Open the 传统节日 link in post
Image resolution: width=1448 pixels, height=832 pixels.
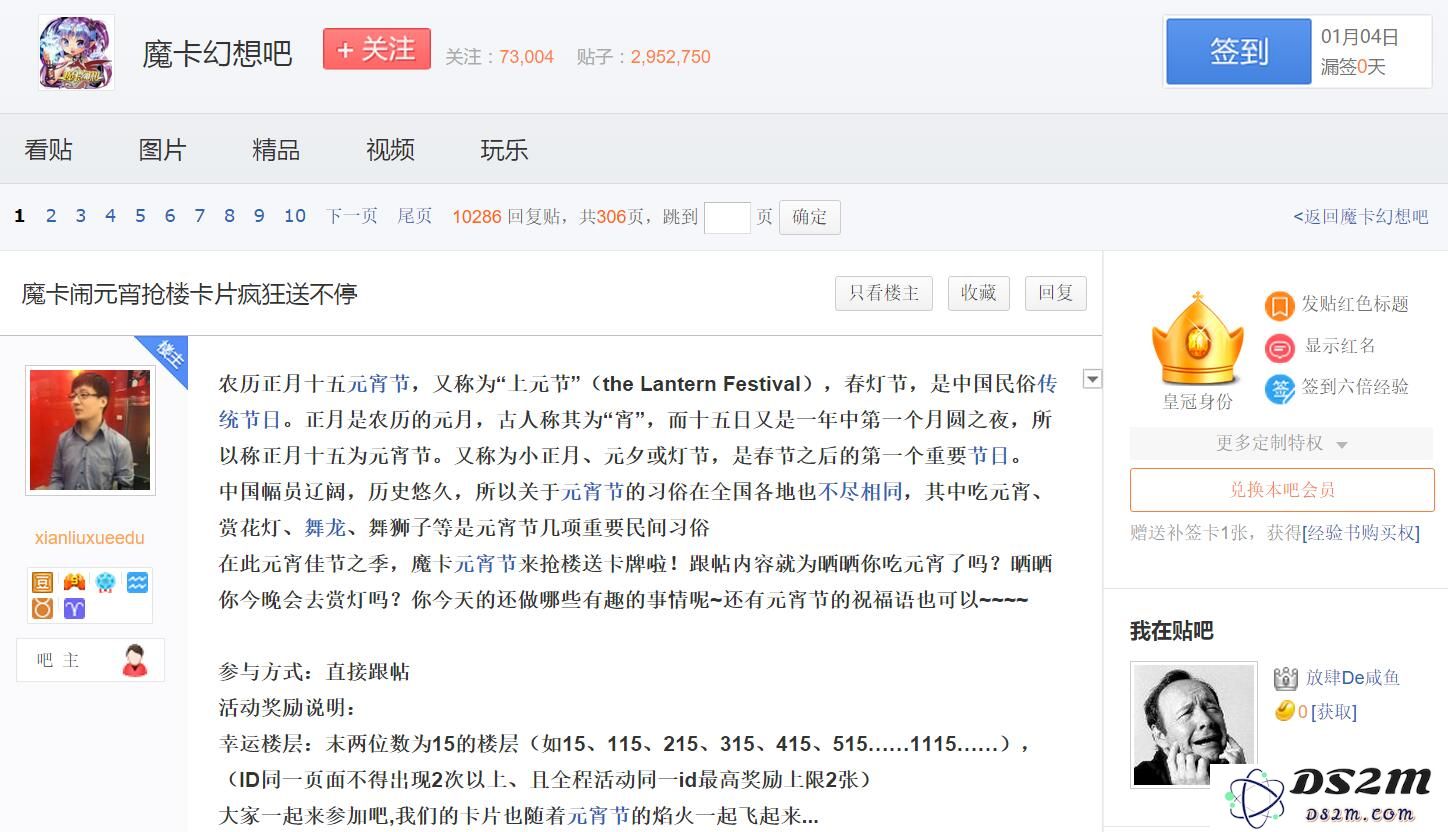(637, 402)
